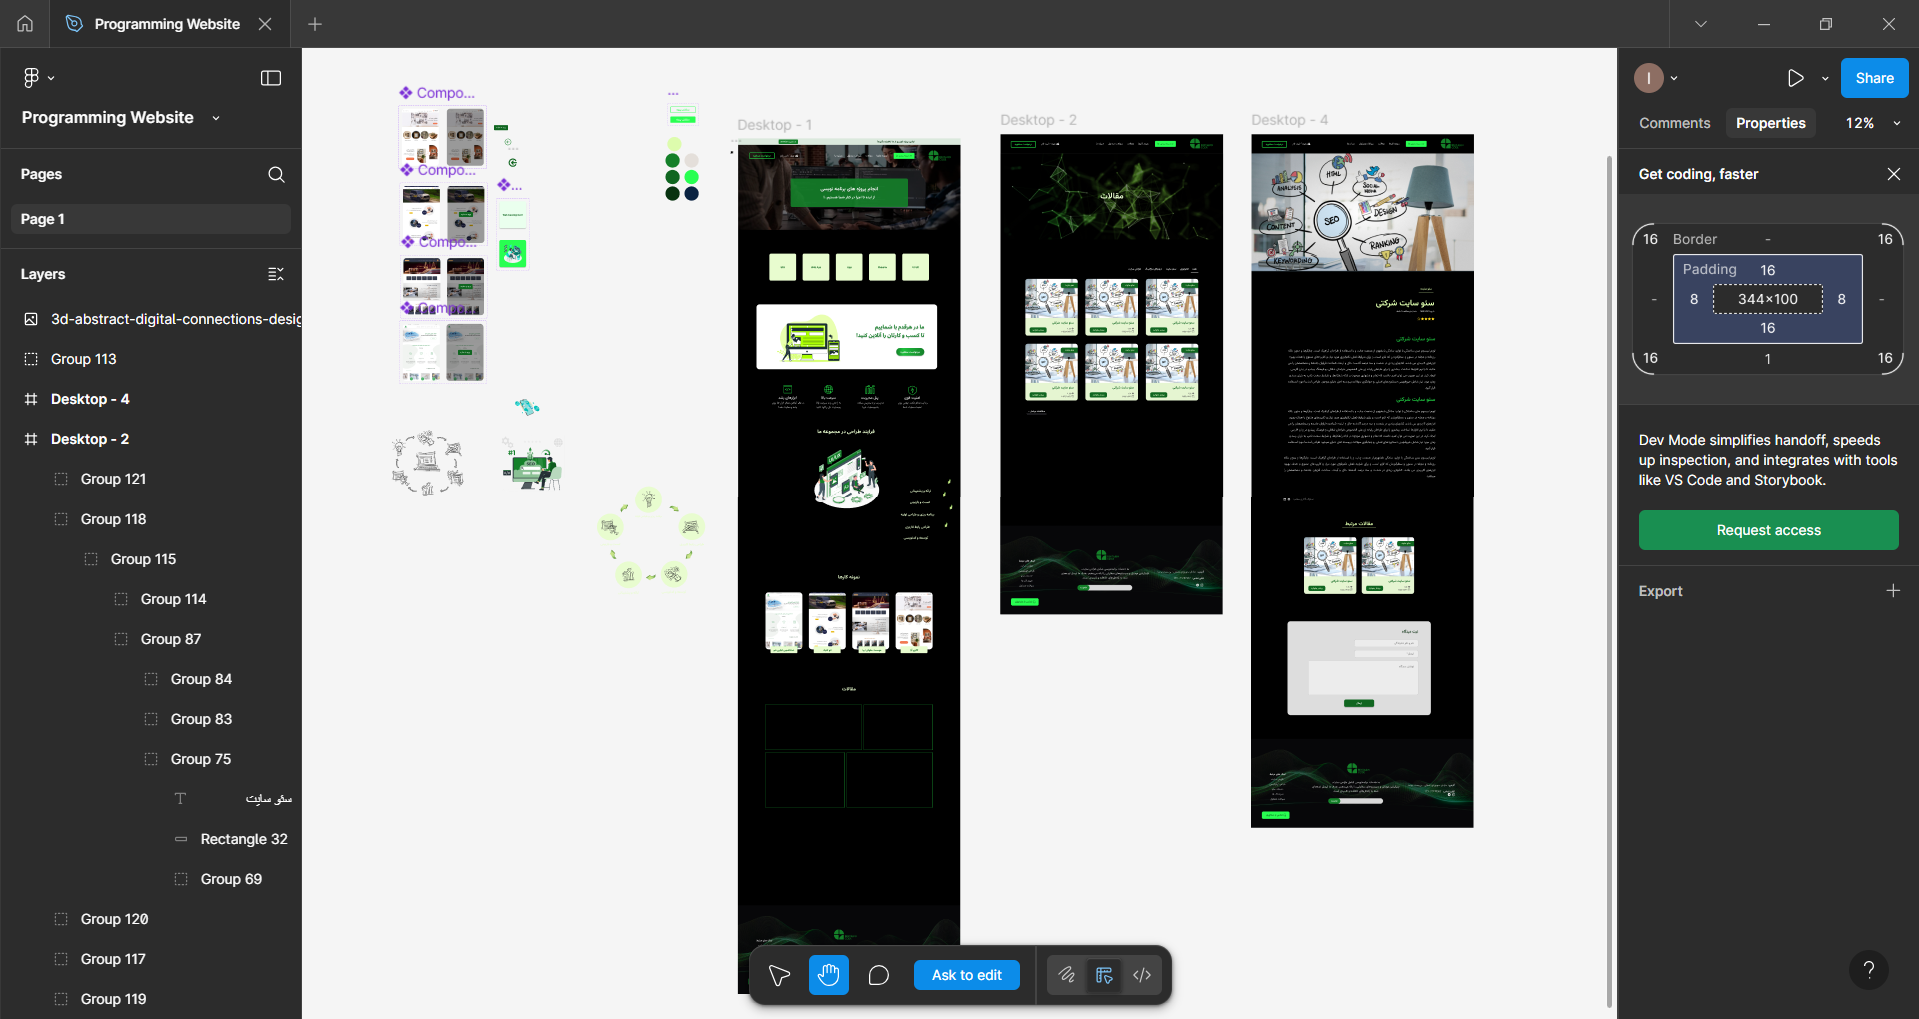
Task: Toggle the Design mode toolbar icon
Action: click(1104, 975)
